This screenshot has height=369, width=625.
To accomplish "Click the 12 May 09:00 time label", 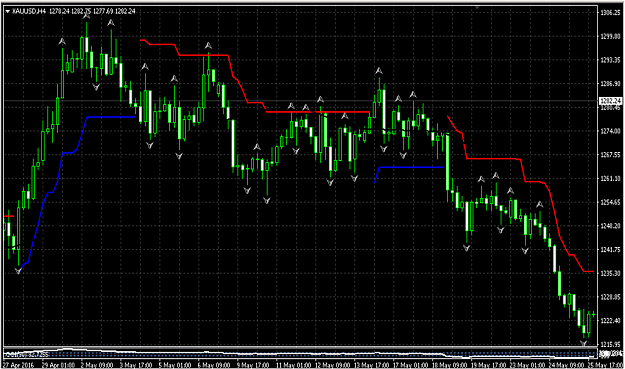I will [x=332, y=365].
